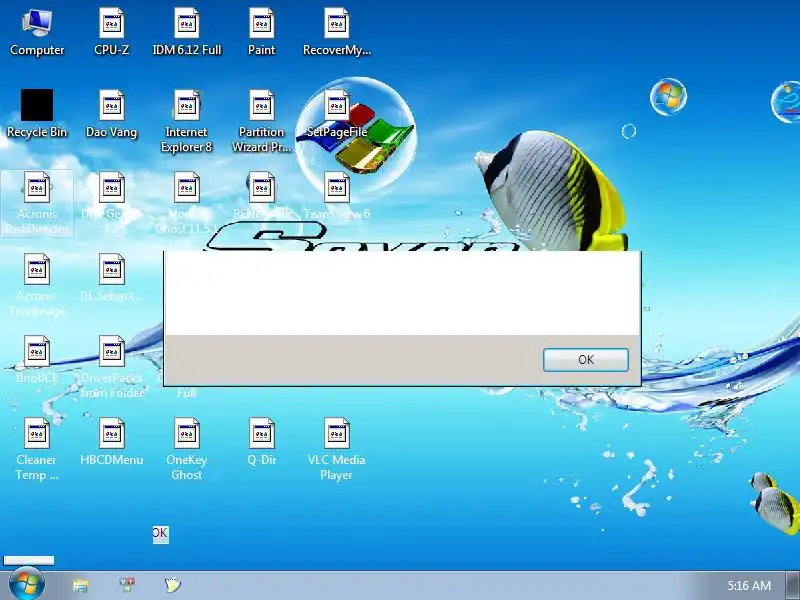800x600 pixels.
Task: Select the Disk Ge... 3.2 desktop shortcut
Action: 112,203
